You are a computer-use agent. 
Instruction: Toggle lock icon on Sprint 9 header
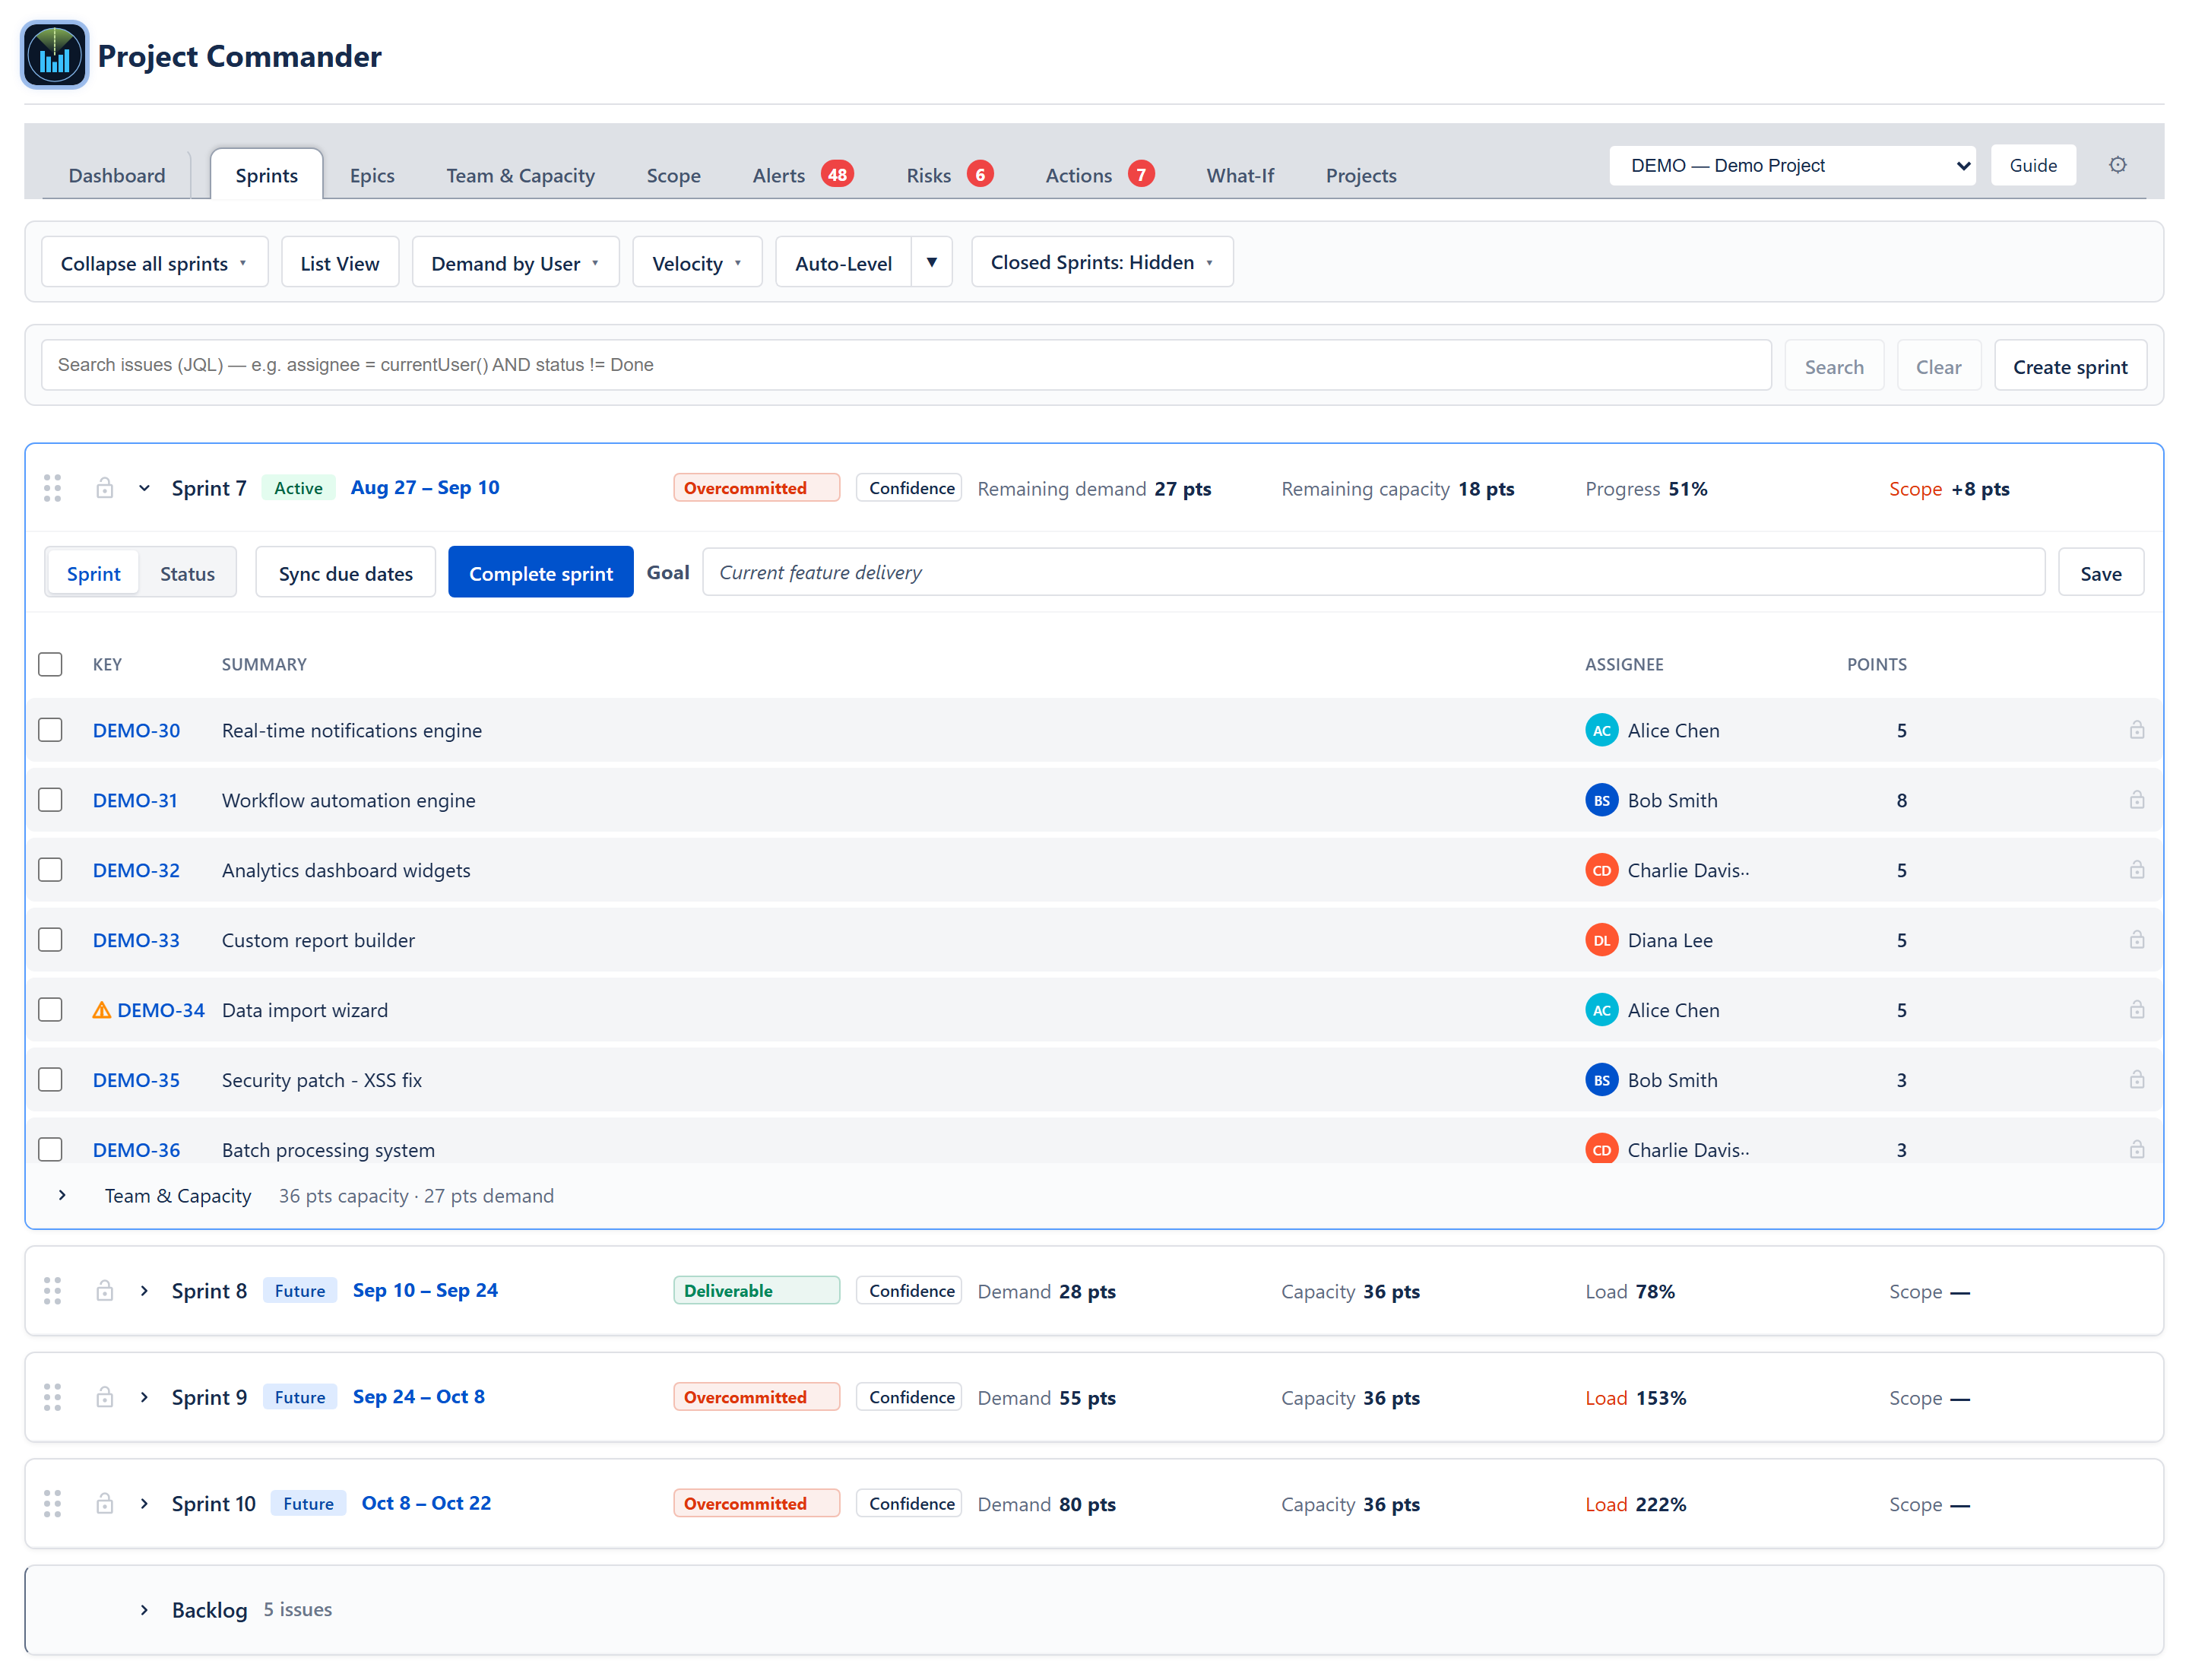point(104,1397)
